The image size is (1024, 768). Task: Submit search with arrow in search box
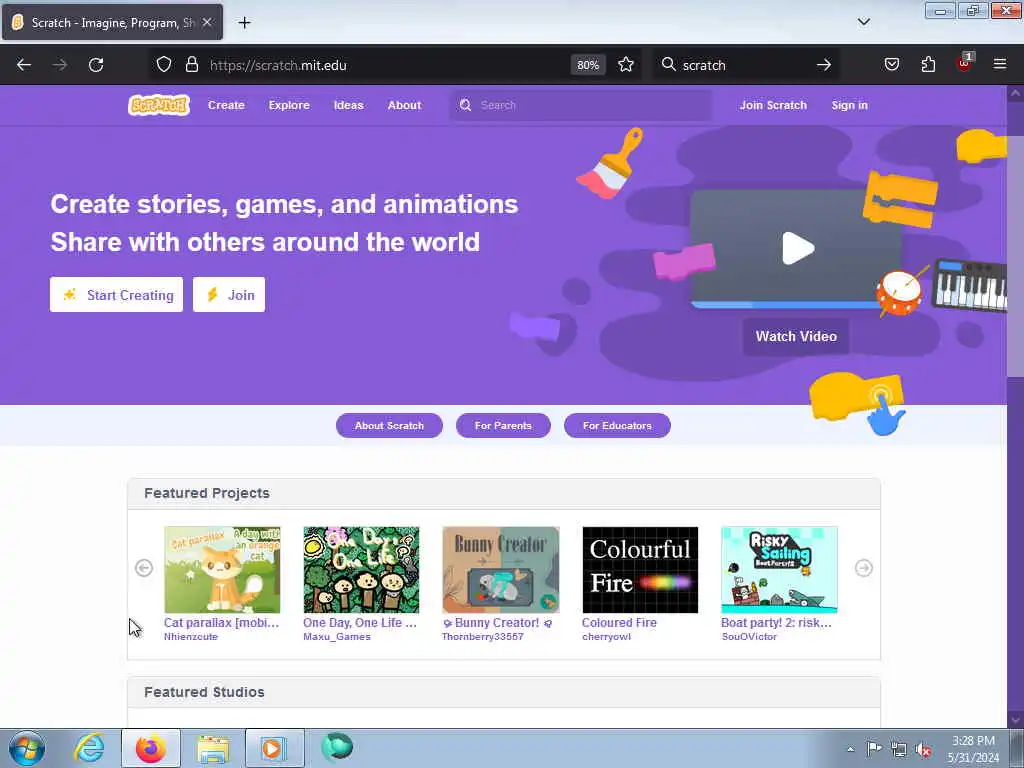coord(824,65)
